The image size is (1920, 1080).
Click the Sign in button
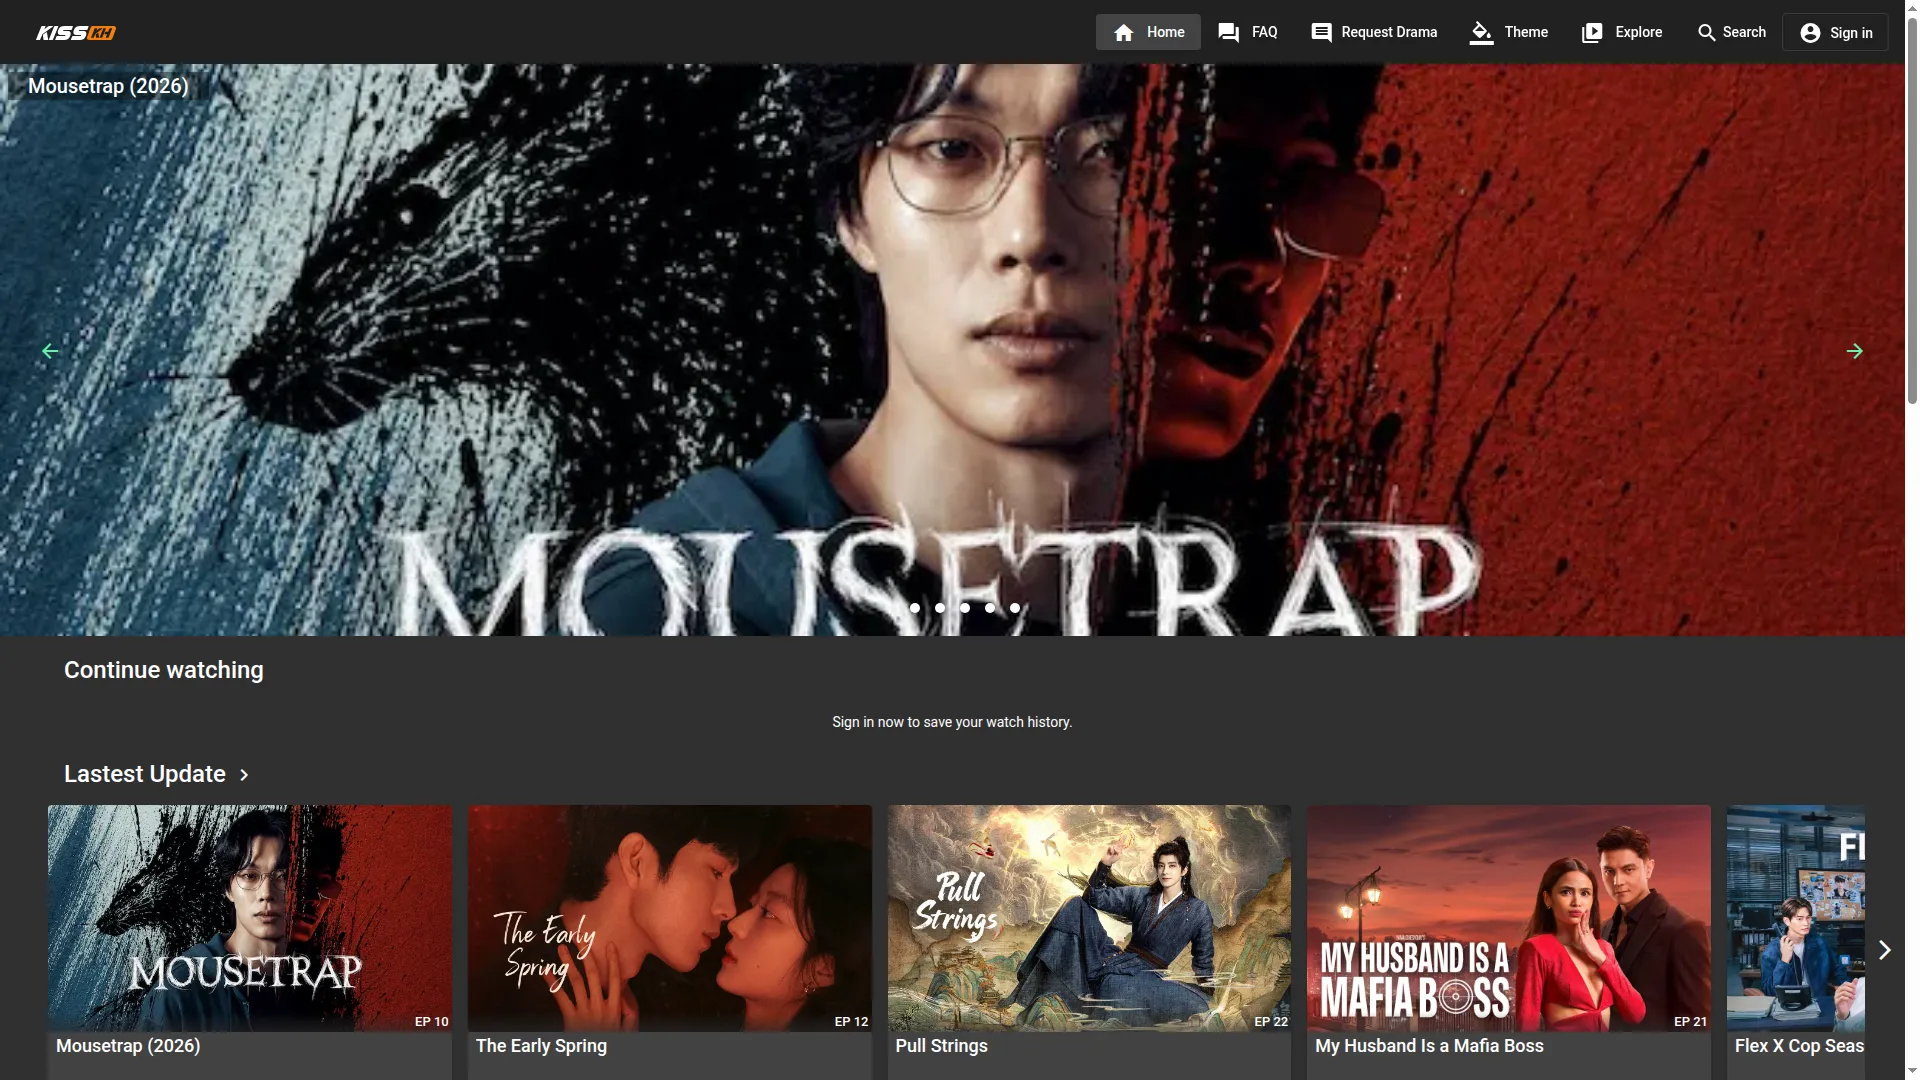click(1835, 32)
